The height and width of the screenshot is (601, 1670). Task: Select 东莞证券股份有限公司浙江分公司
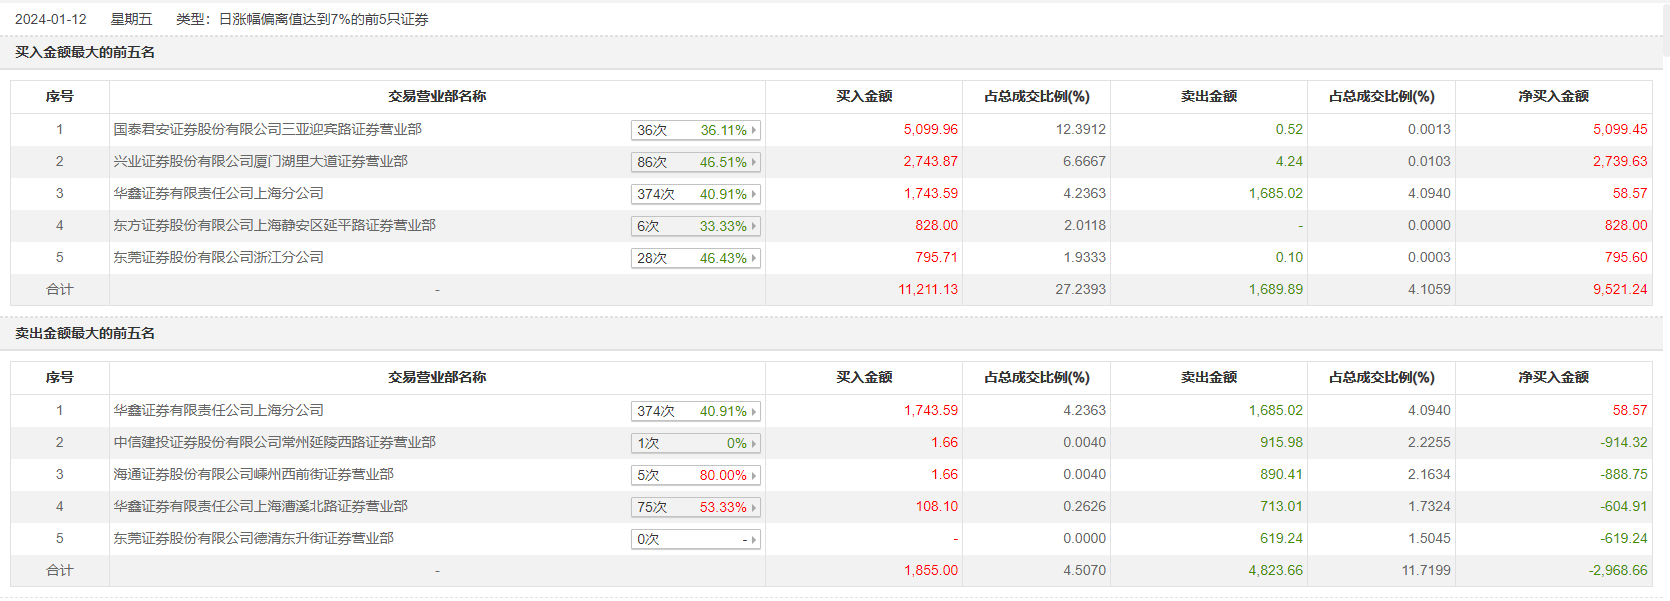click(x=218, y=257)
